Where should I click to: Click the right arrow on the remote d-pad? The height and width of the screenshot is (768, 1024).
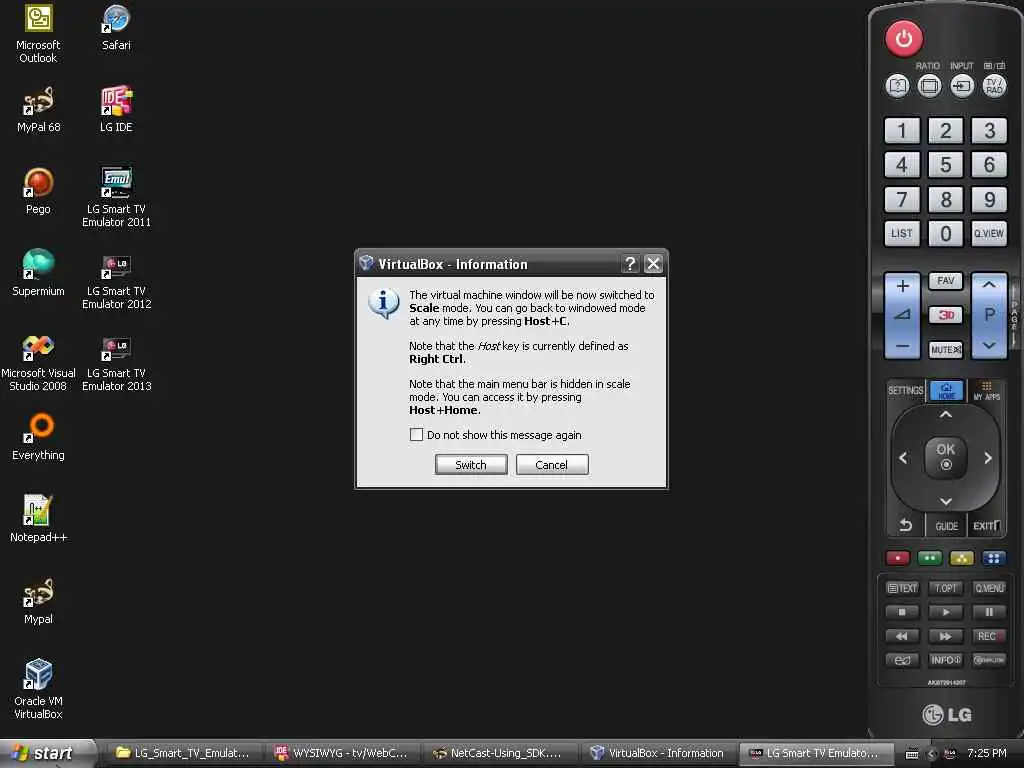[987, 458]
